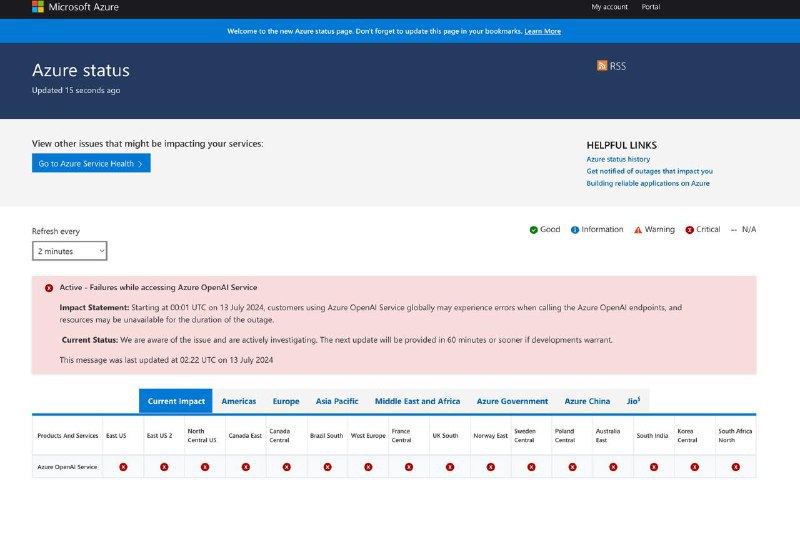Viewport: 800px width, 536px height.
Task: Open the Azure status history link
Action: click(x=618, y=159)
